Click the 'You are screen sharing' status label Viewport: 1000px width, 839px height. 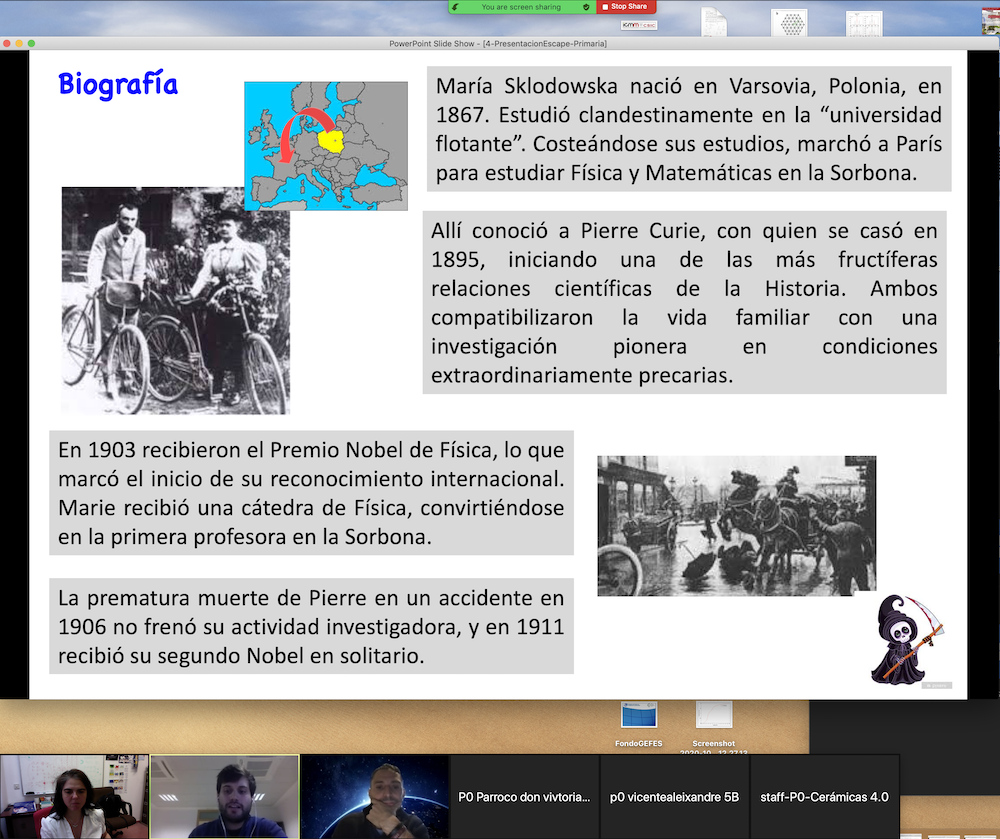click(521, 7)
